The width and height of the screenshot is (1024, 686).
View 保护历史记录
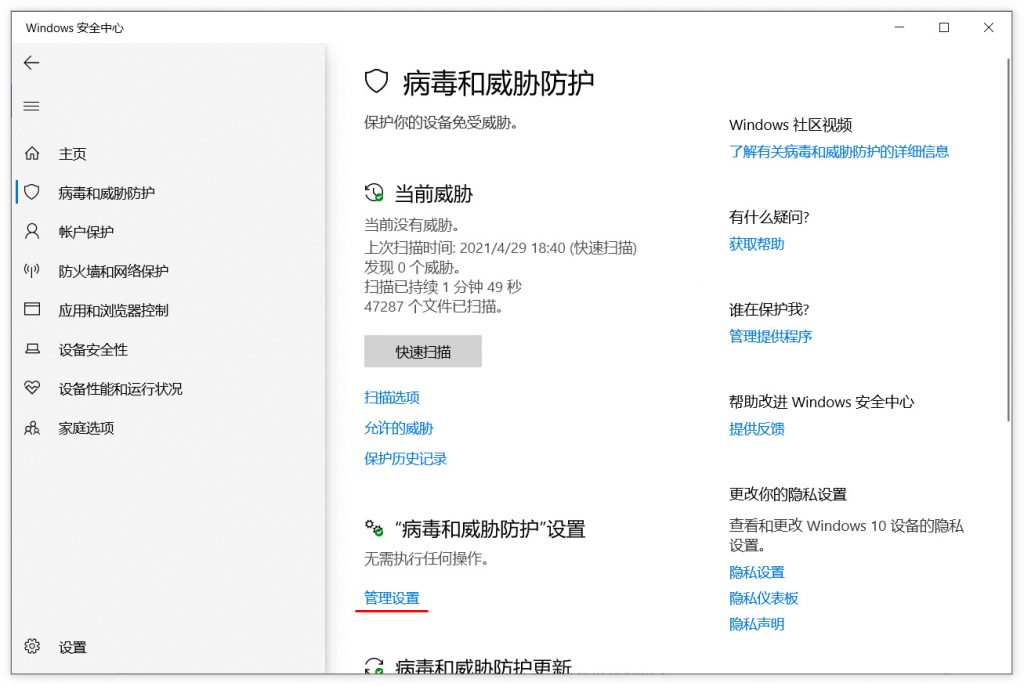(405, 459)
